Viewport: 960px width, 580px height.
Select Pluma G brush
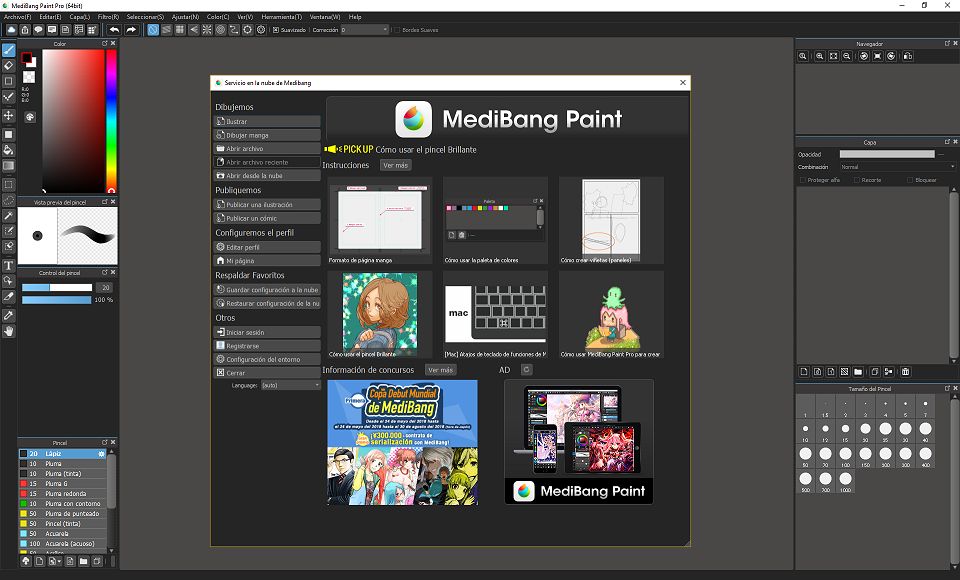pos(62,483)
